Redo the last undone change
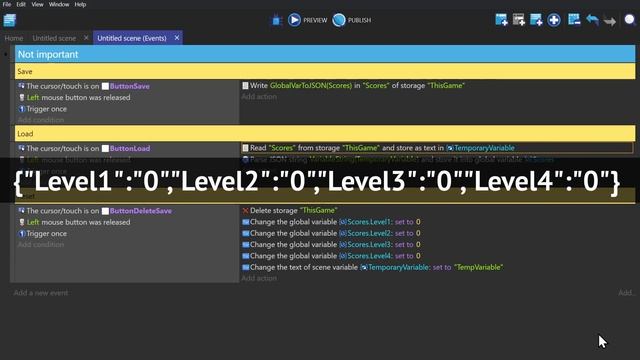Viewport: 640px width, 360px height. (x=610, y=20)
